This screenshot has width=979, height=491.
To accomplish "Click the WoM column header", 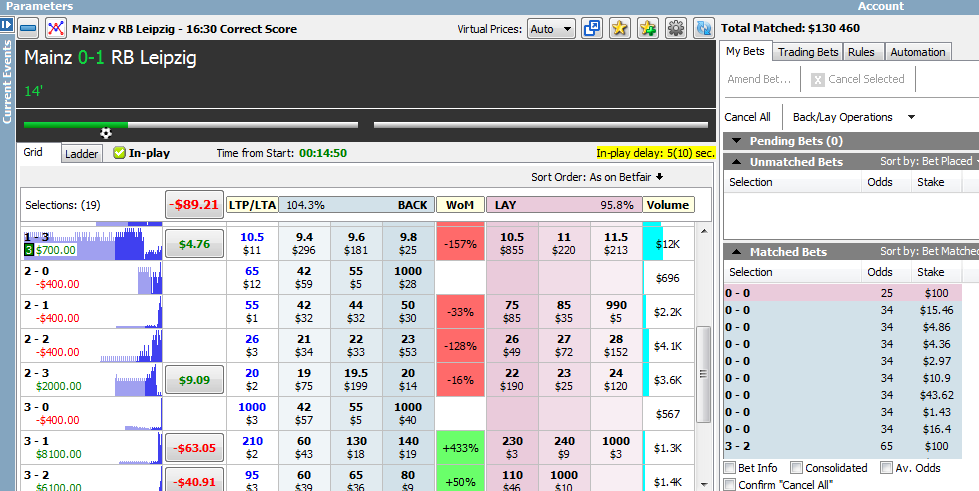I will coord(460,204).
